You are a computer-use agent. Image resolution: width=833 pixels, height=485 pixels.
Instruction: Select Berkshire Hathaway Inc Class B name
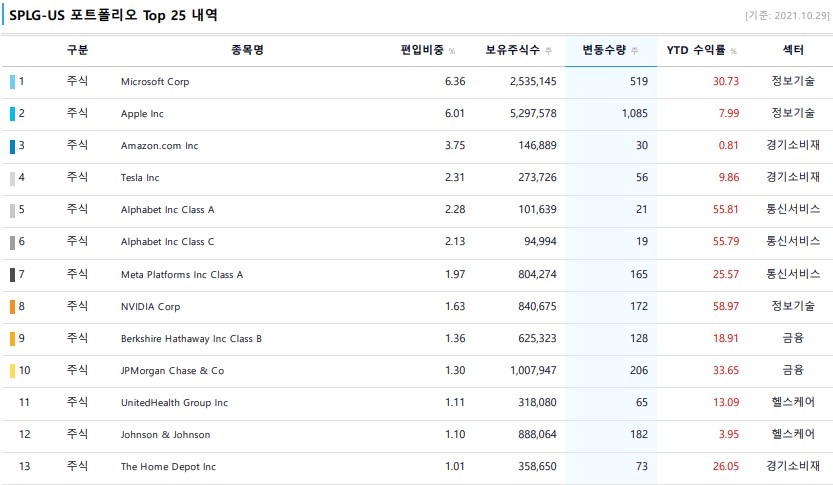[x=191, y=338]
